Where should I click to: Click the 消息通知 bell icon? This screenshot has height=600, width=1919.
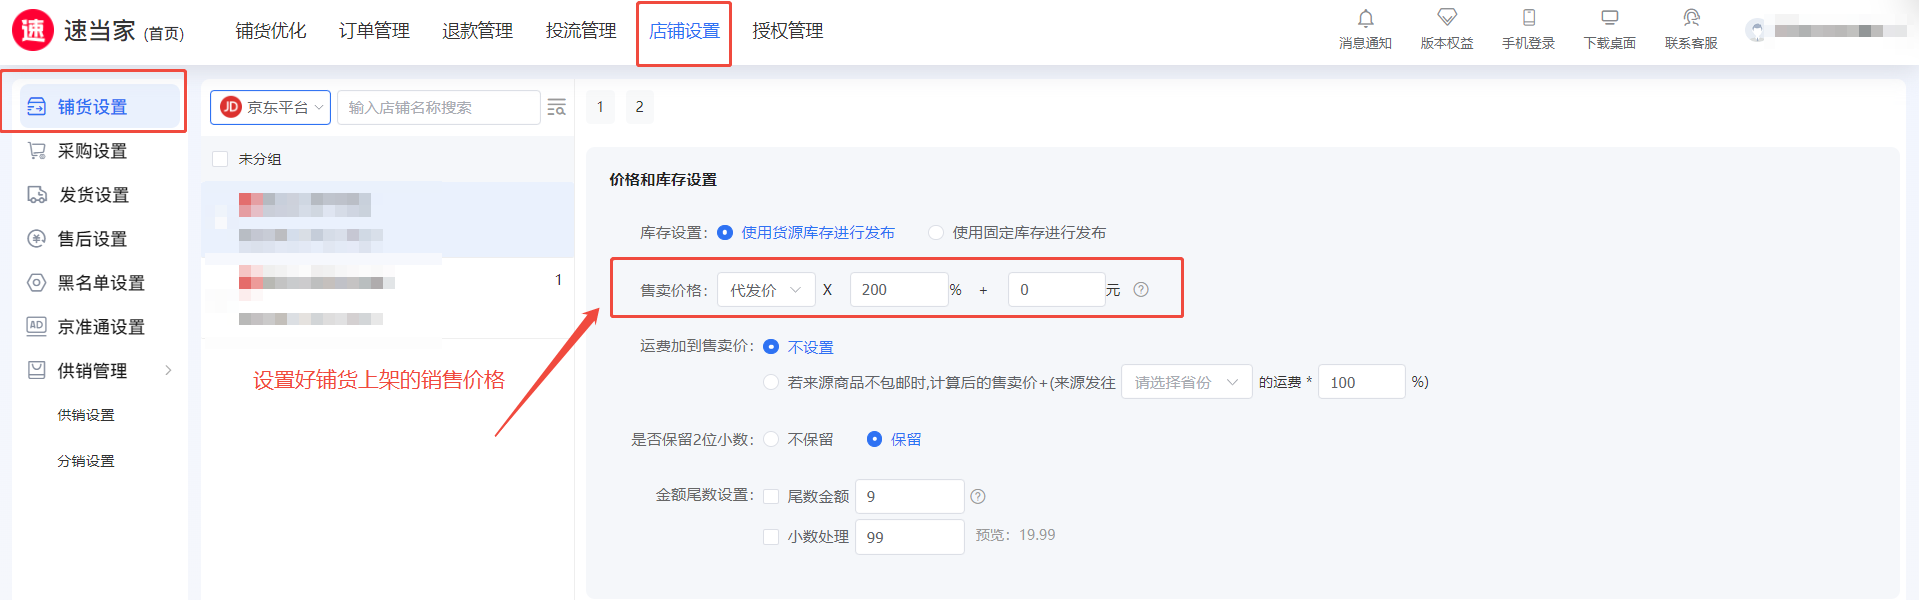pos(1365,18)
